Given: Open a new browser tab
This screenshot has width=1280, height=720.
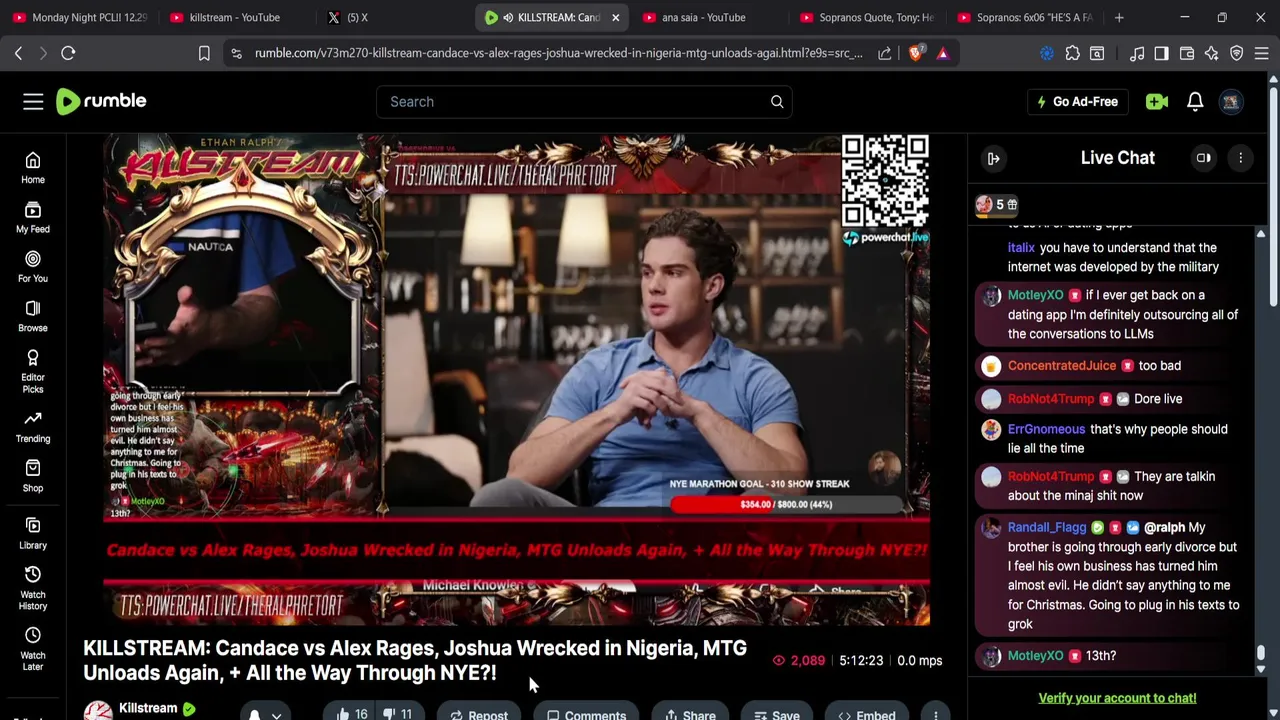Looking at the screenshot, I should point(1119,17).
